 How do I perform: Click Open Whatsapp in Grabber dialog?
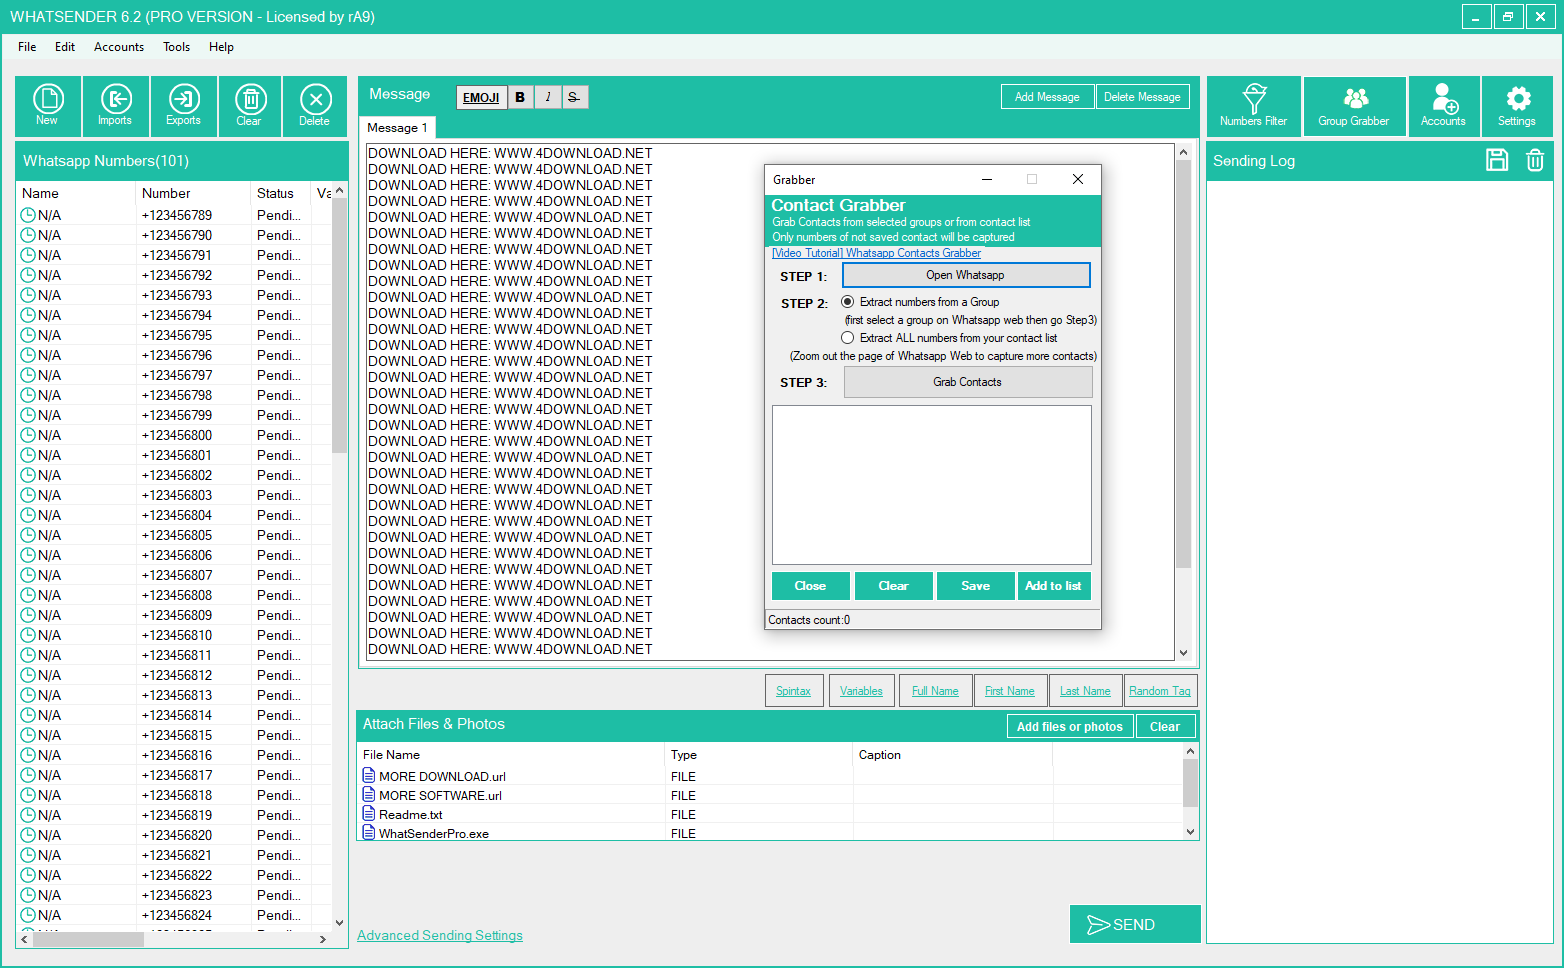pos(966,275)
